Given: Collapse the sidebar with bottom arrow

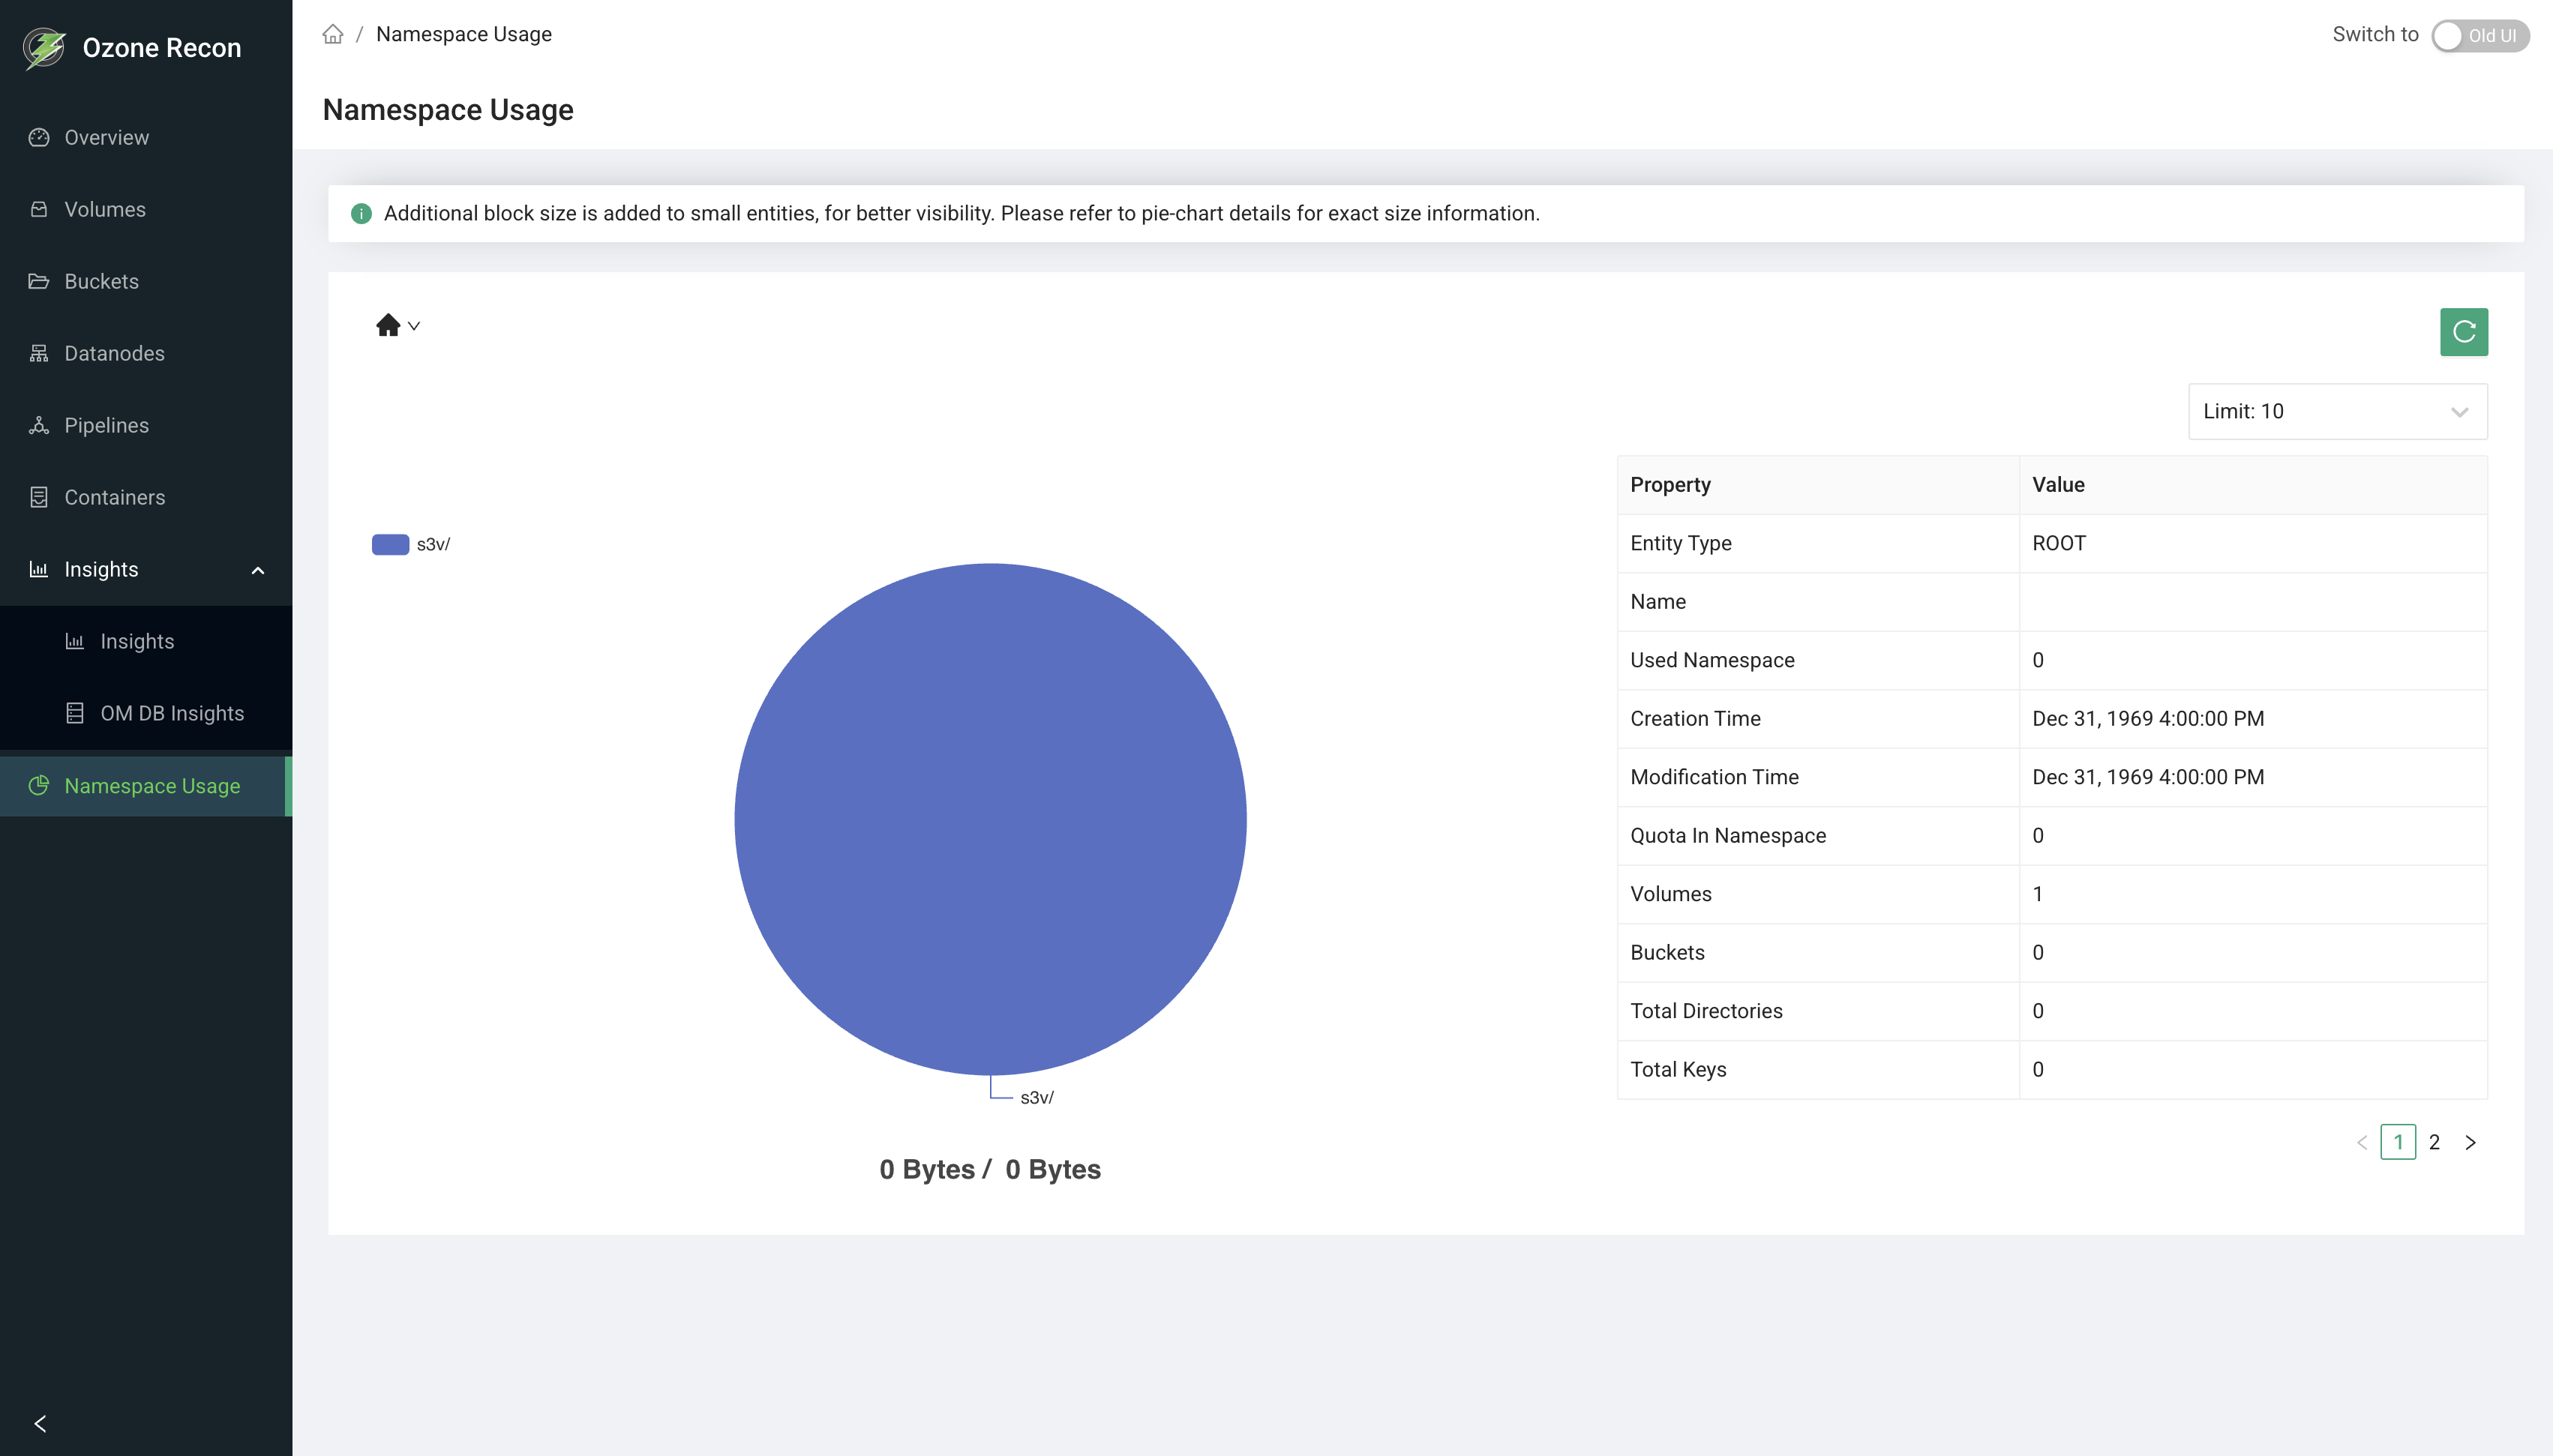Looking at the screenshot, I should (x=40, y=1423).
